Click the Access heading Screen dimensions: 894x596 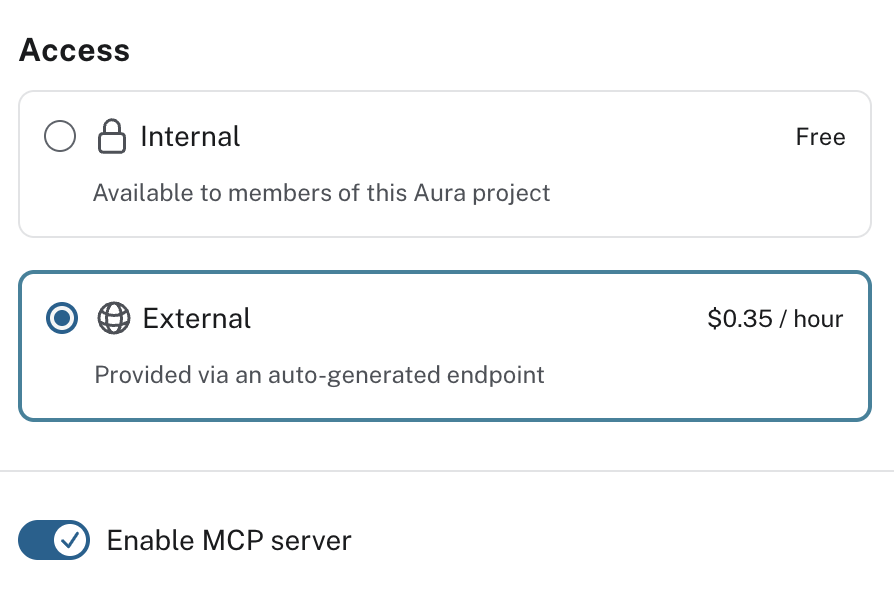click(74, 50)
